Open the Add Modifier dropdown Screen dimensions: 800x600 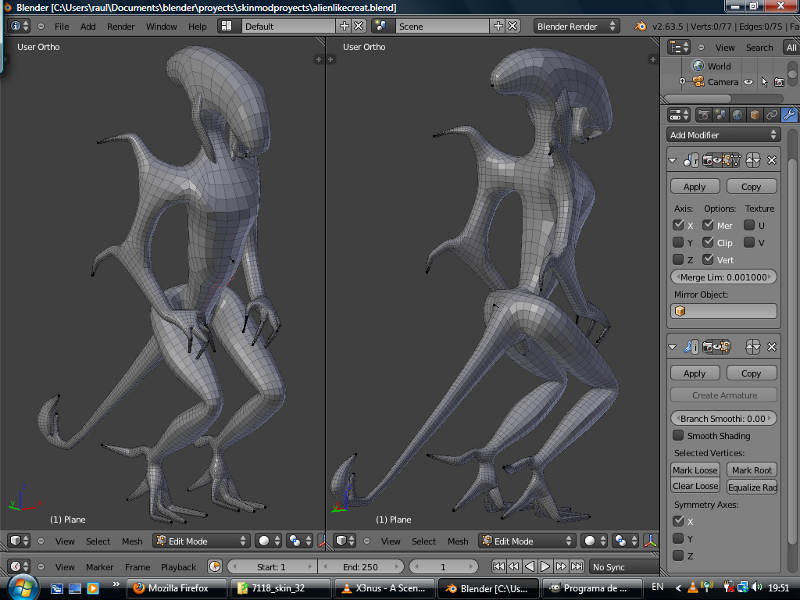tap(723, 135)
